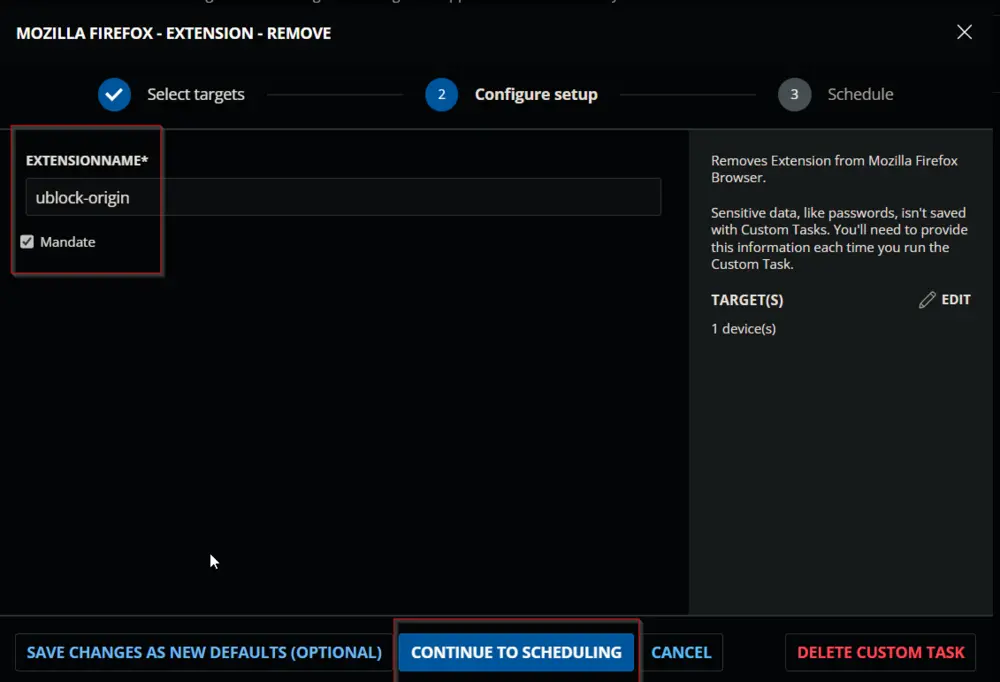
Task: Click Delete Custom Task button
Action: pos(880,652)
